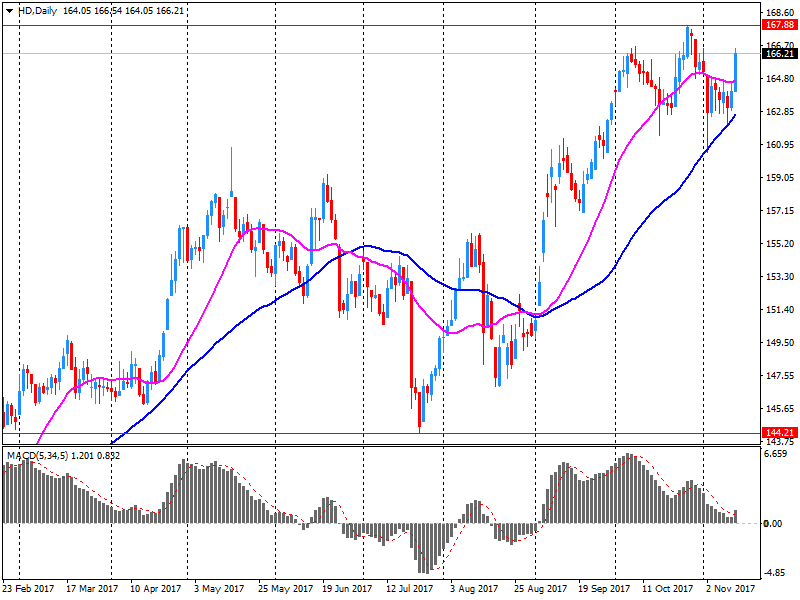The width and height of the screenshot is (800, 600).
Task: Select the 25 Aug 2017 date label
Action: point(540,588)
